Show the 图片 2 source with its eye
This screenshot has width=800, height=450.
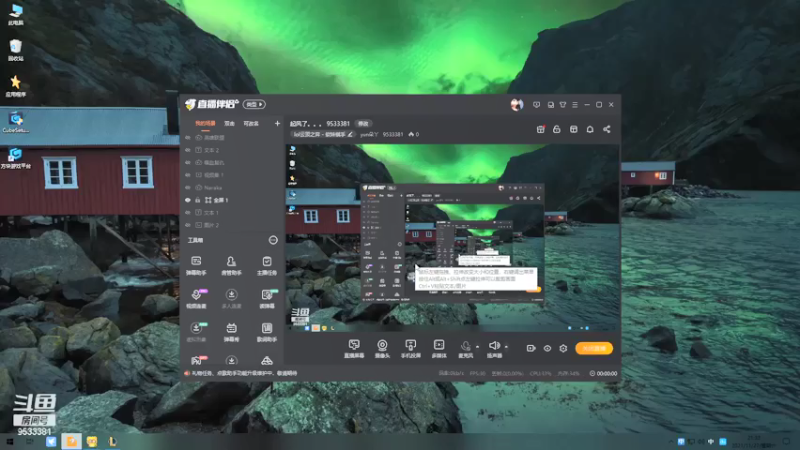click(188, 225)
